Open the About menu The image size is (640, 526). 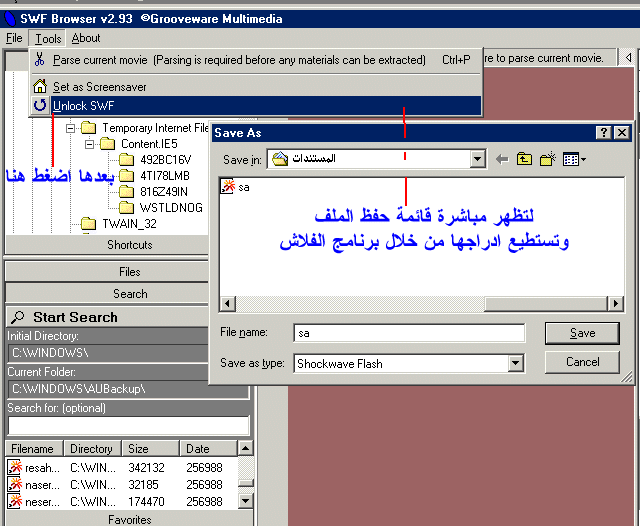point(86,38)
